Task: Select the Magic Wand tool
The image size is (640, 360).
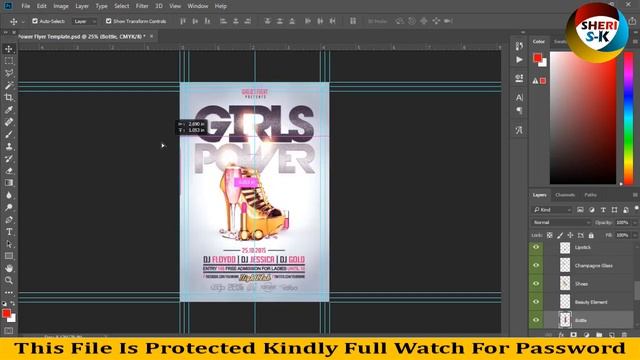Action: point(9,85)
